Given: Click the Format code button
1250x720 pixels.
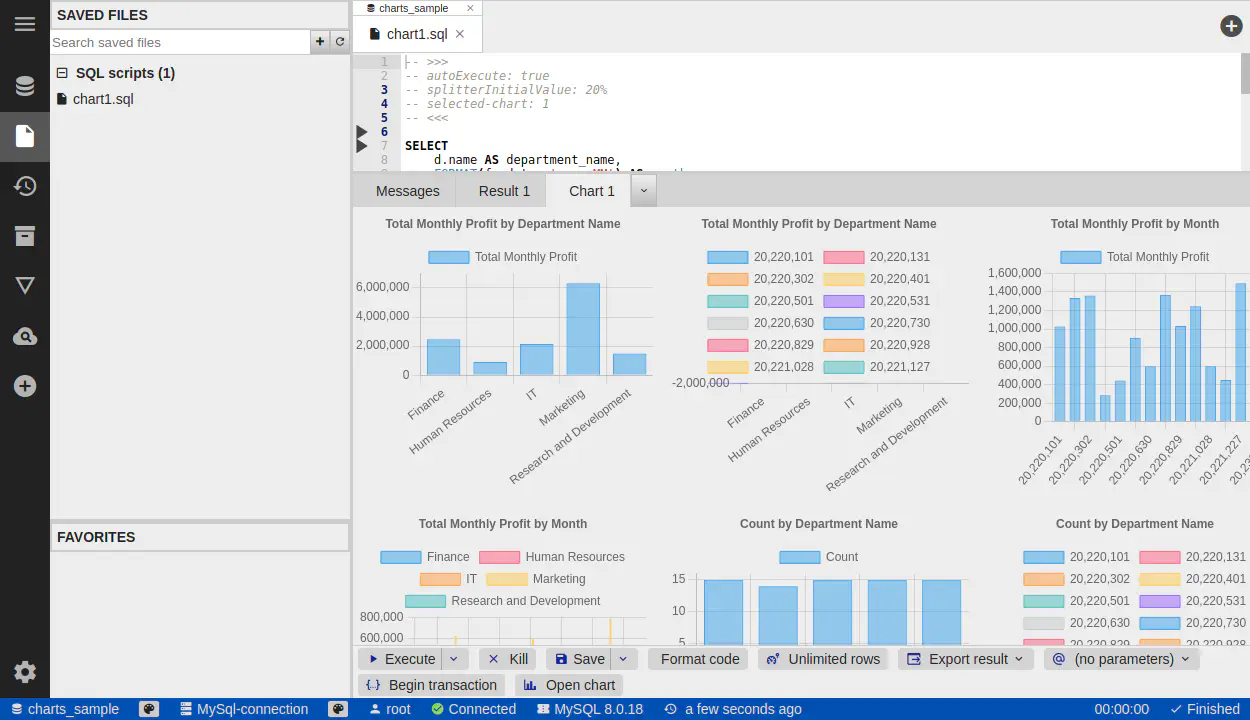Looking at the screenshot, I should pyautogui.click(x=699, y=659).
